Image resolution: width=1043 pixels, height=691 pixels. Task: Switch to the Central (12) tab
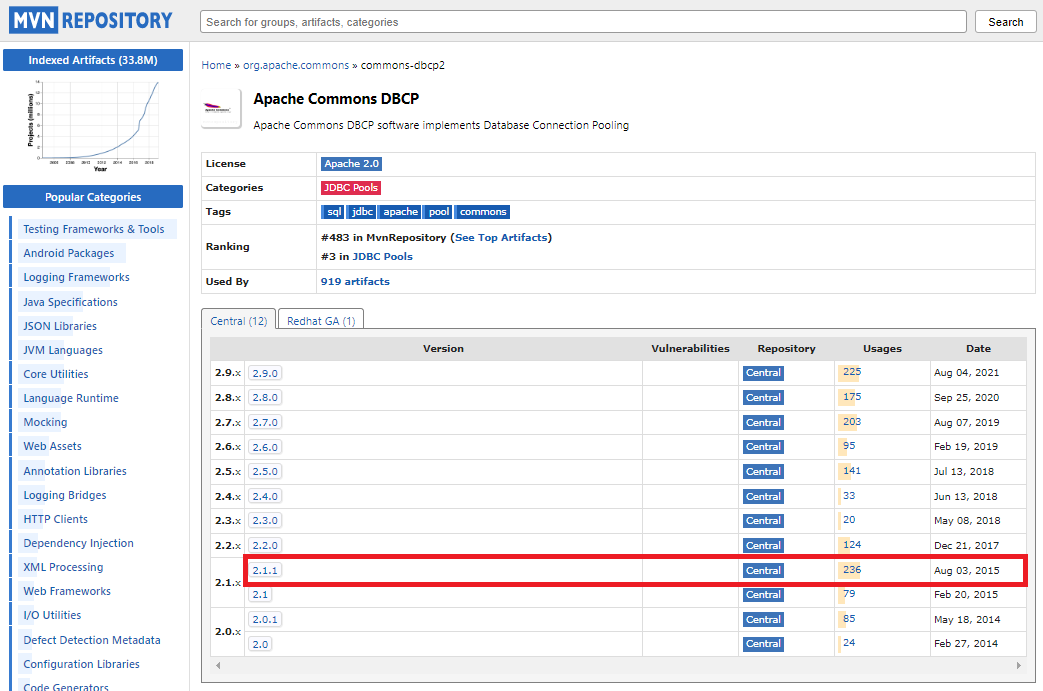239,321
